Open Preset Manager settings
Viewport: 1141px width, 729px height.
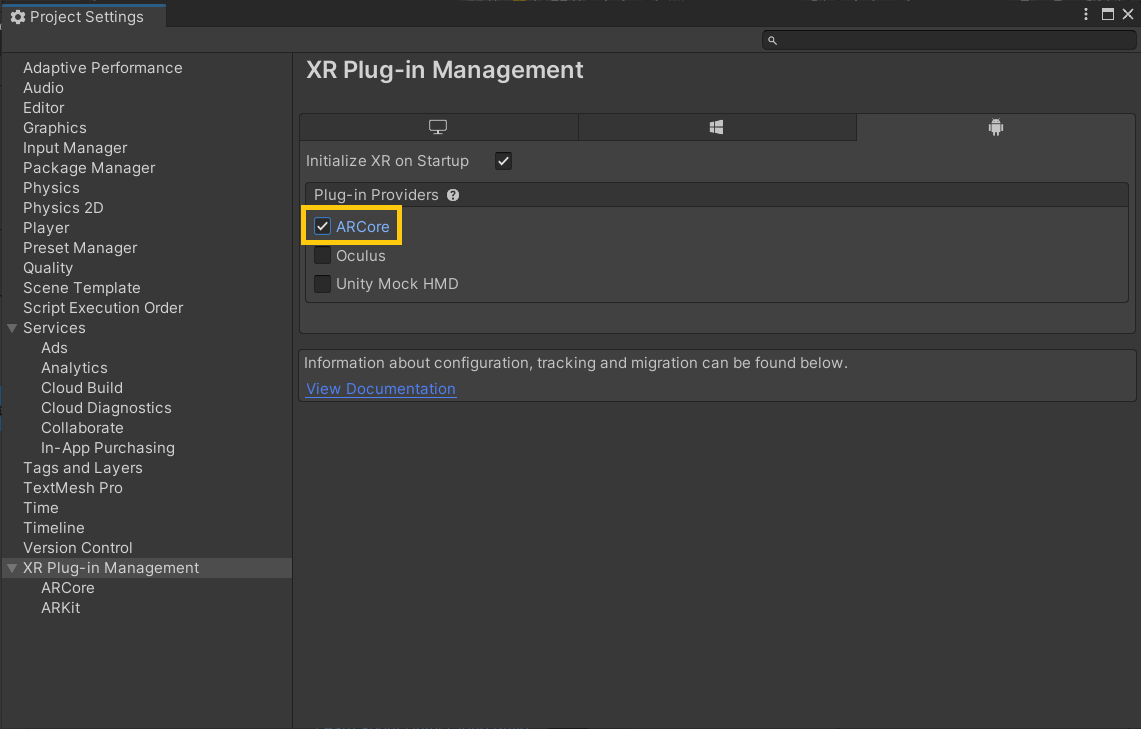(80, 248)
